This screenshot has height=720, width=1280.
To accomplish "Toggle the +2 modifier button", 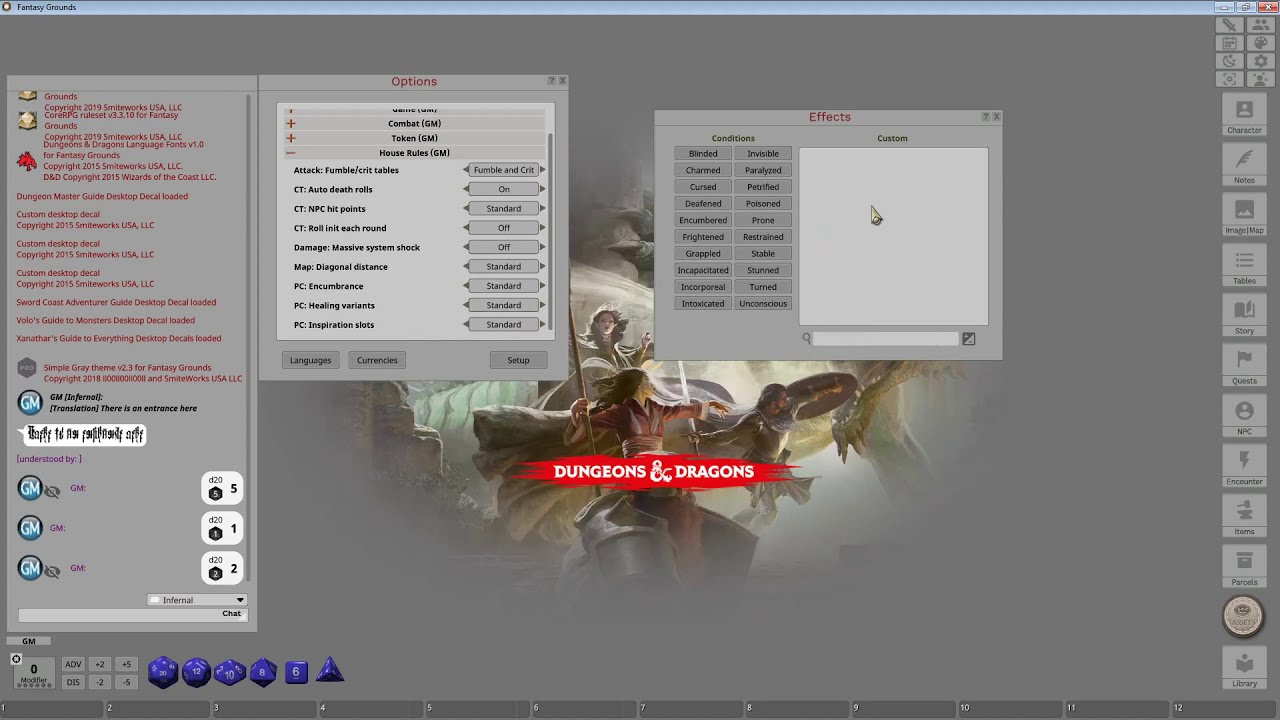I will pos(99,664).
